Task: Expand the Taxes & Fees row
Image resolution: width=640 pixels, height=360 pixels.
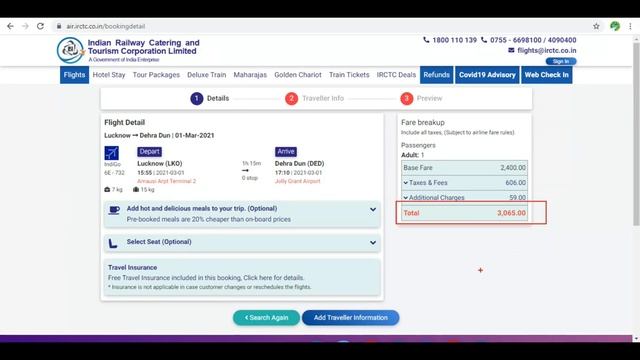Action: (464, 183)
